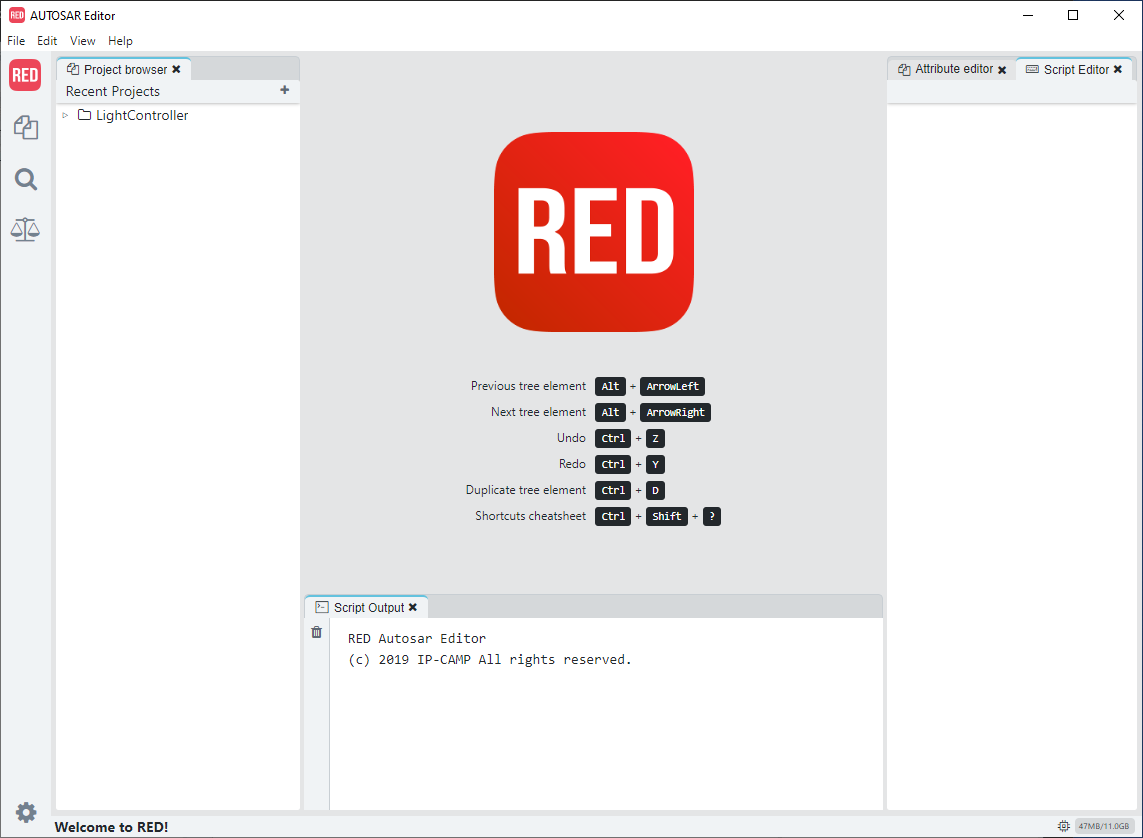Image resolution: width=1143 pixels, height=838 pixels.
Task: Open the Edit menu
Action: tap(47, 41)
